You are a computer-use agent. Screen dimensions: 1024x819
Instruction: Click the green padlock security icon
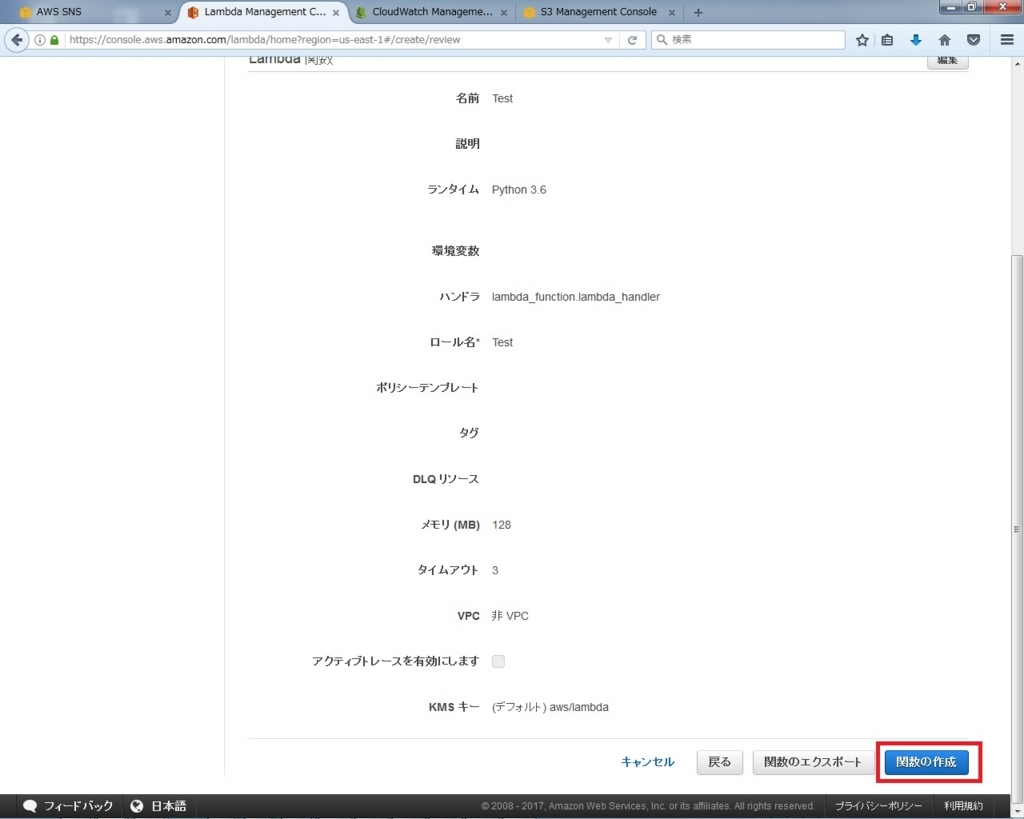pyautogui.click(x=54, y=40)
